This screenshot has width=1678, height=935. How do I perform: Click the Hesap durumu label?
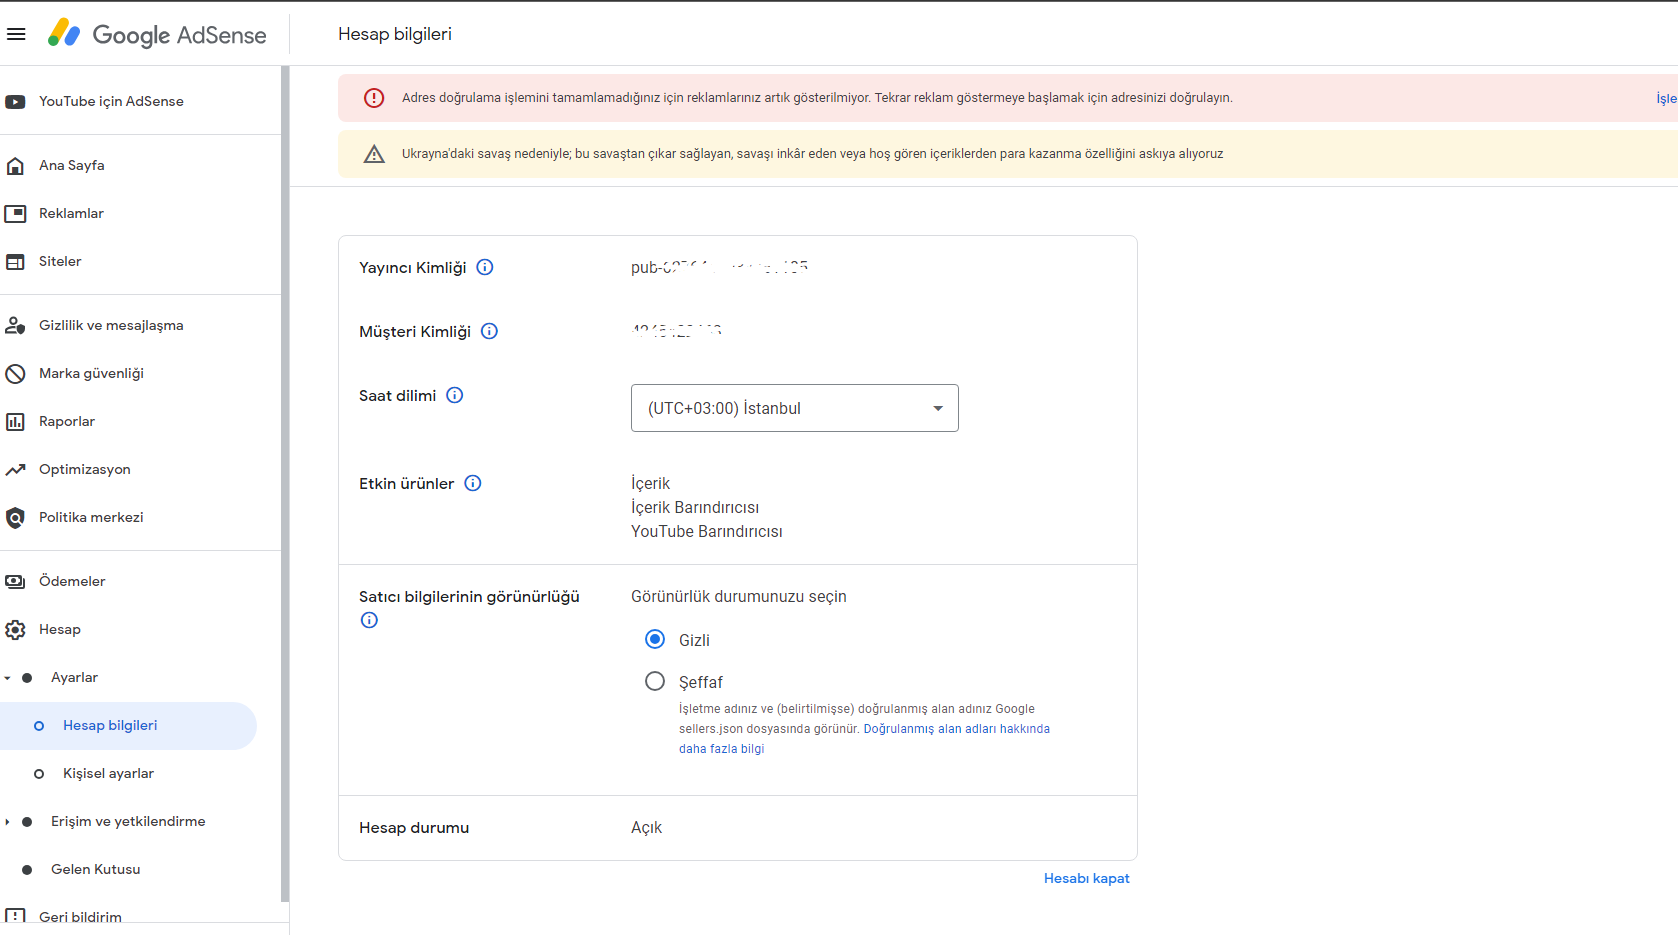[414, 828]
